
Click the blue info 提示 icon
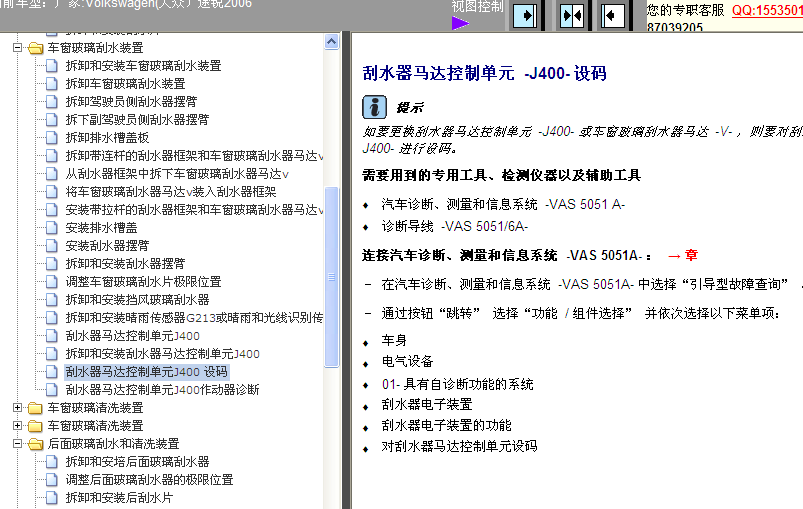click(374, 107)
